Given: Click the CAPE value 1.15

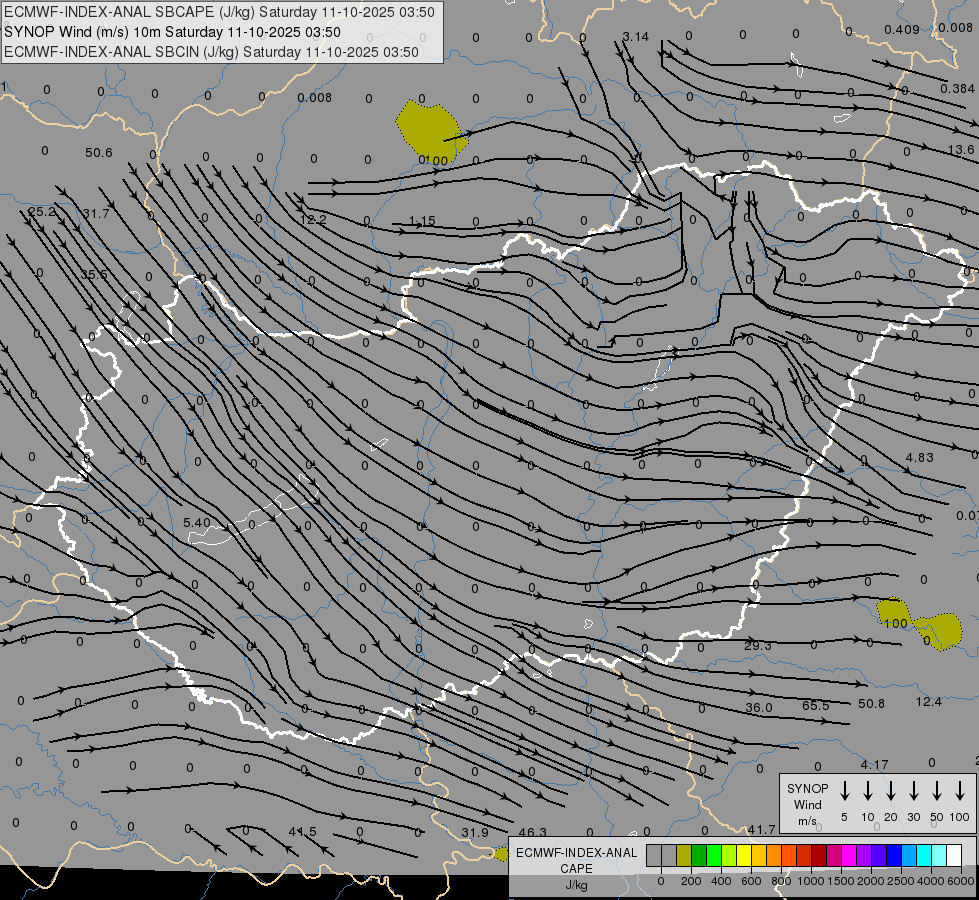Looking at the screenshot, I should [x=422, y=220].
